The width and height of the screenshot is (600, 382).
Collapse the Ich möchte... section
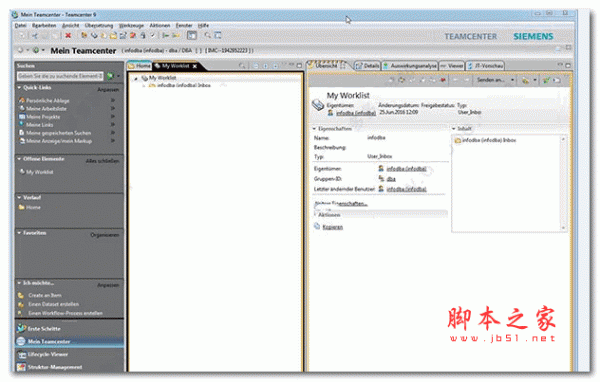point(19,283)
